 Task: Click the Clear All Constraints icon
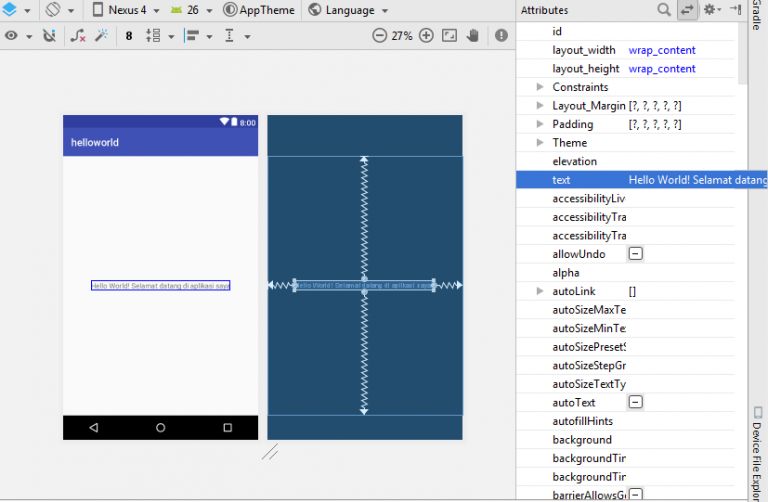79,36
